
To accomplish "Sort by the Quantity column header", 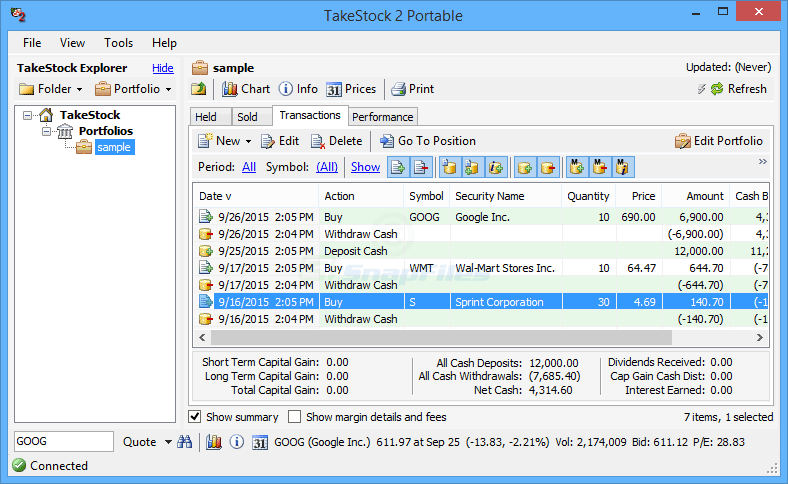I will [x=589, y=196].
